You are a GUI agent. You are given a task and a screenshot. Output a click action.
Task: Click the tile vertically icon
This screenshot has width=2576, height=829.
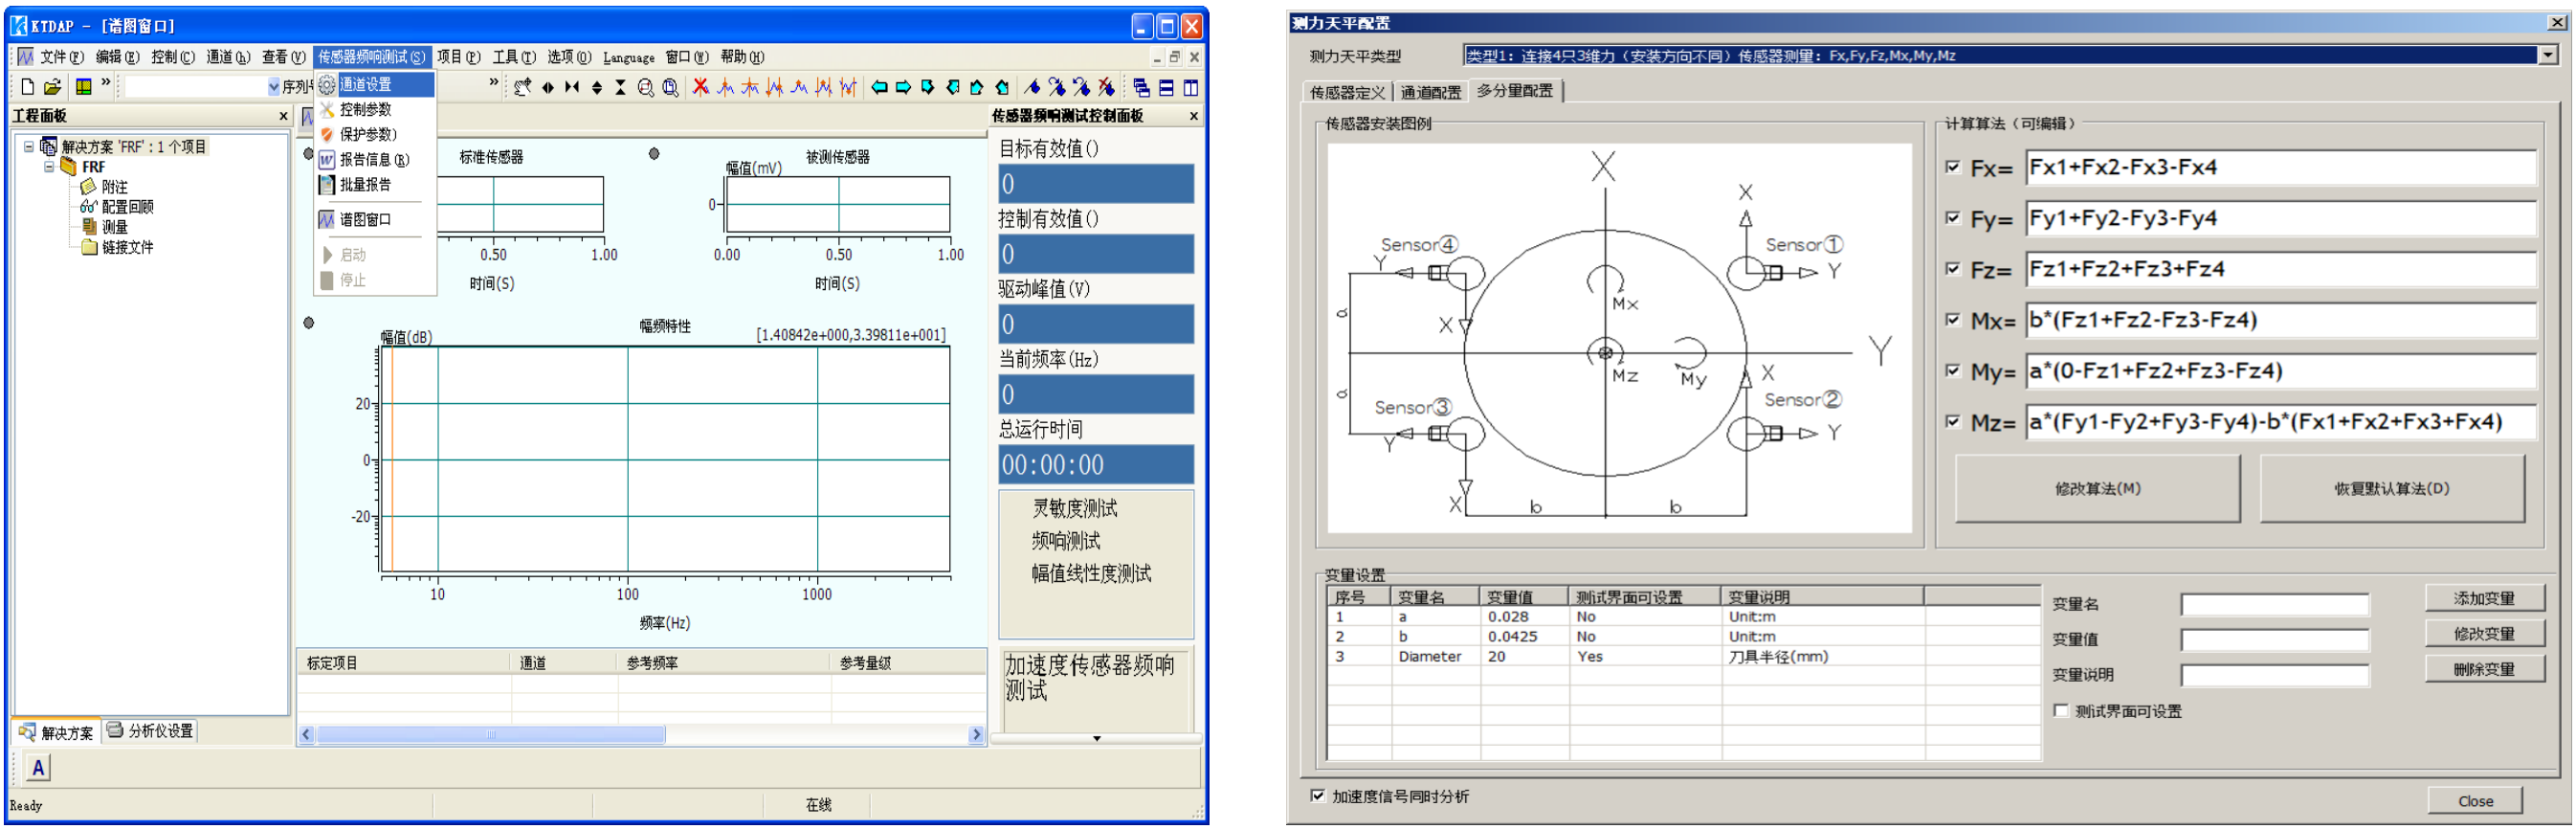(x=1191, y=88)
